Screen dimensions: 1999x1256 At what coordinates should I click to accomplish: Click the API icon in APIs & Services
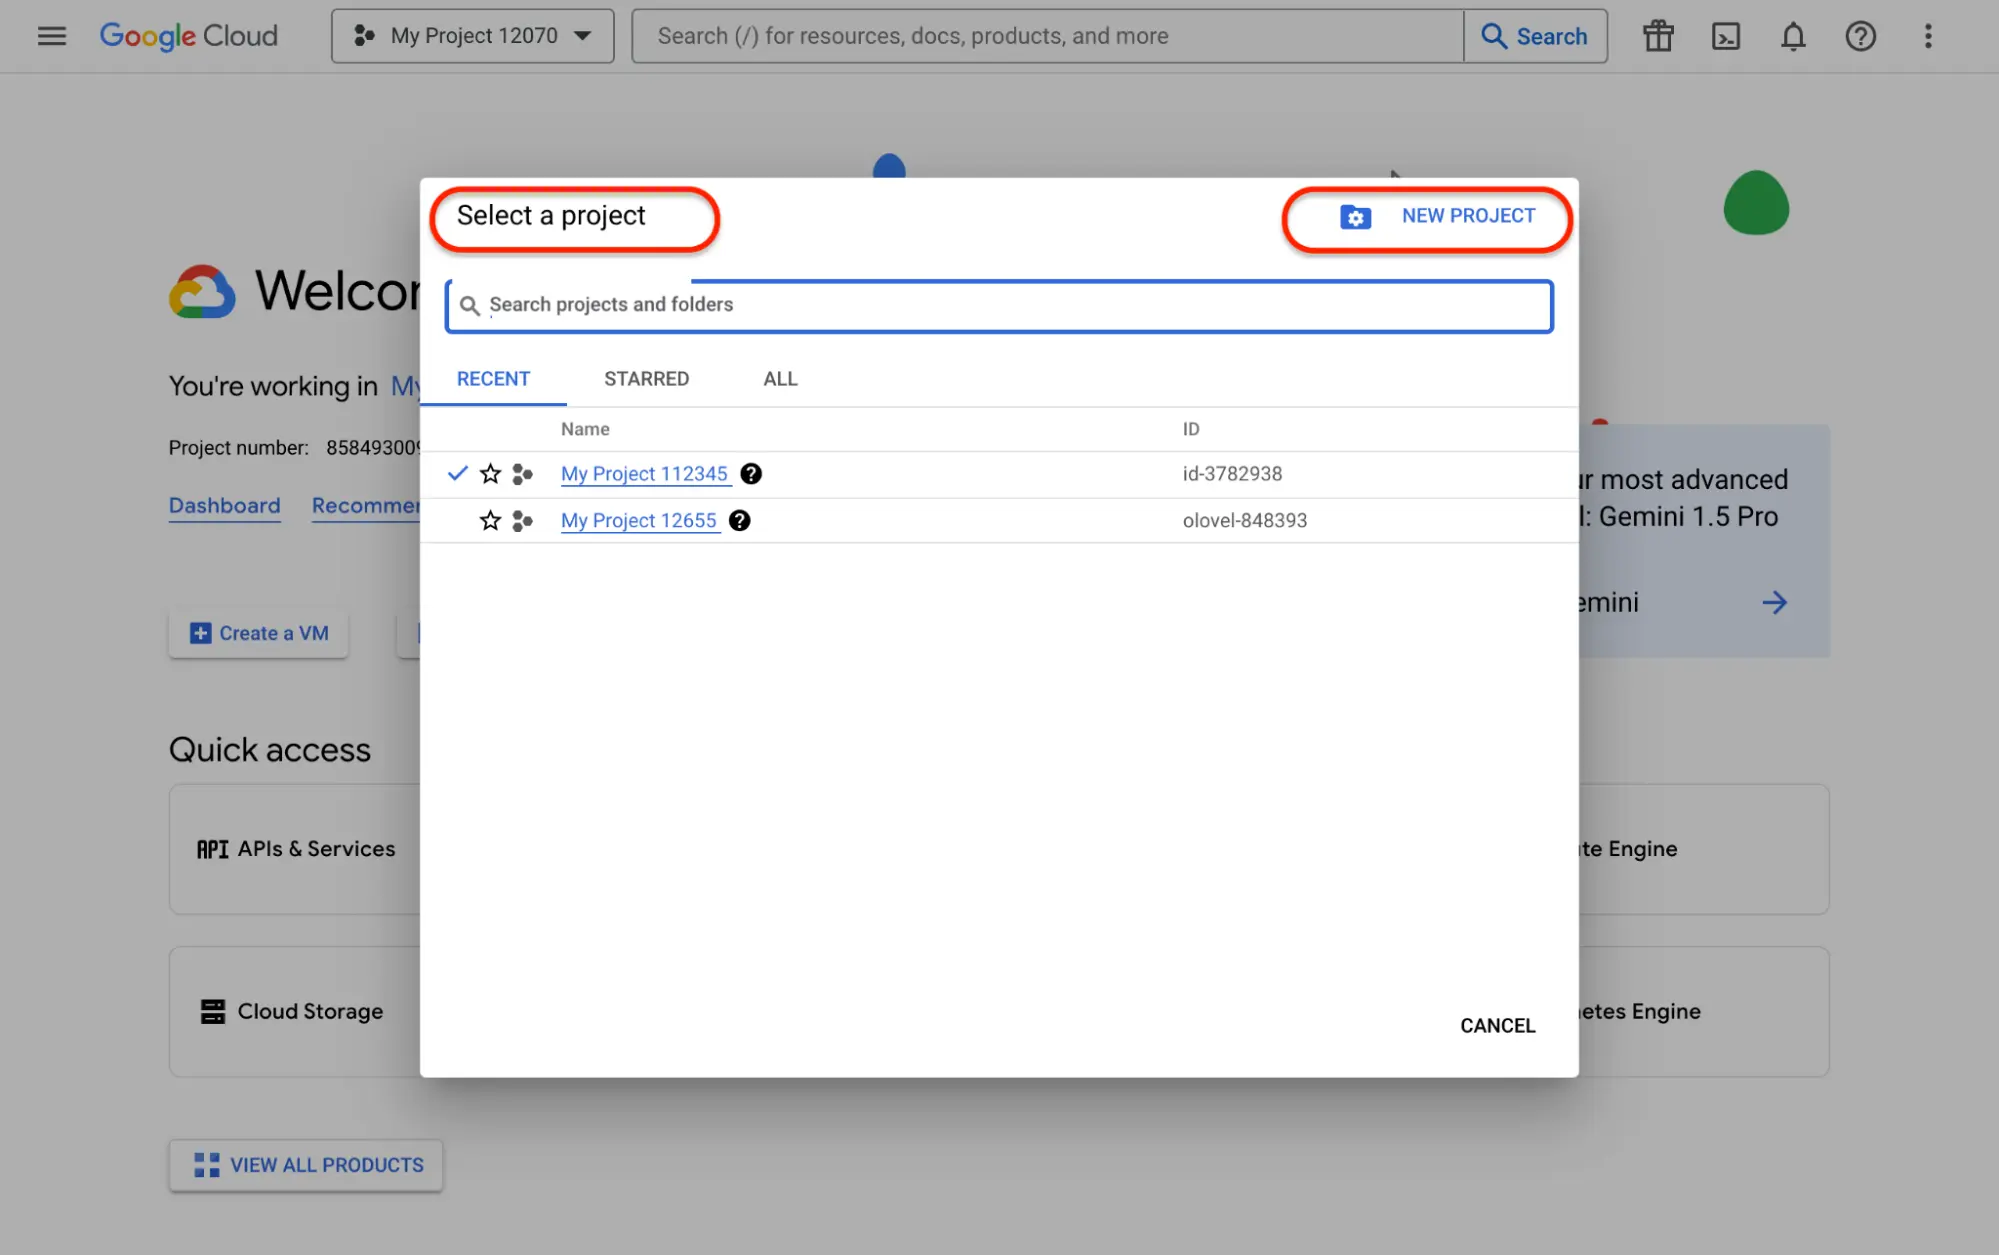(x=212, y=849)
